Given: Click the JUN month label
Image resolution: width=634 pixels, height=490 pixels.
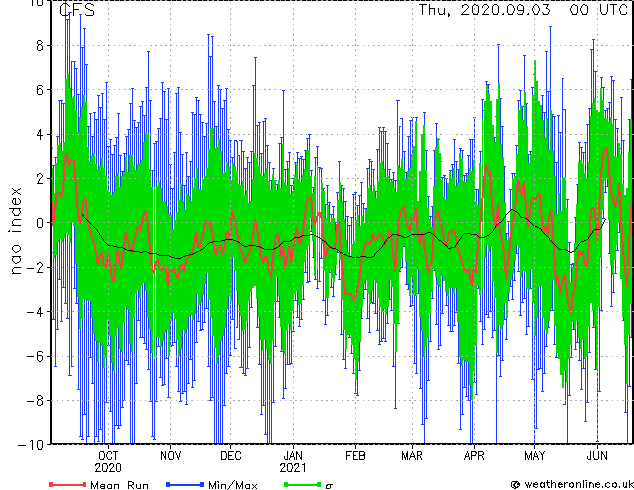Looking at the screenshot, I should coord(597,456).
